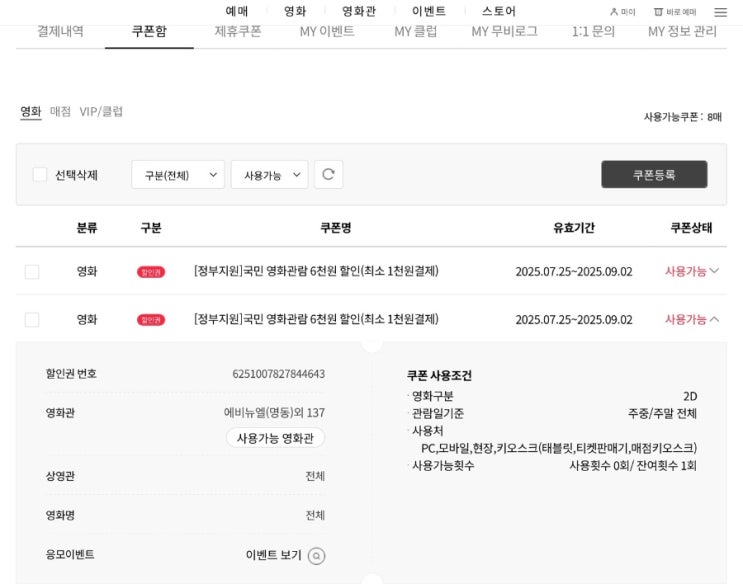743x584 pixels.
Task: Click the 할인권 badge in the second coupon row
Action: pos(151,320)
